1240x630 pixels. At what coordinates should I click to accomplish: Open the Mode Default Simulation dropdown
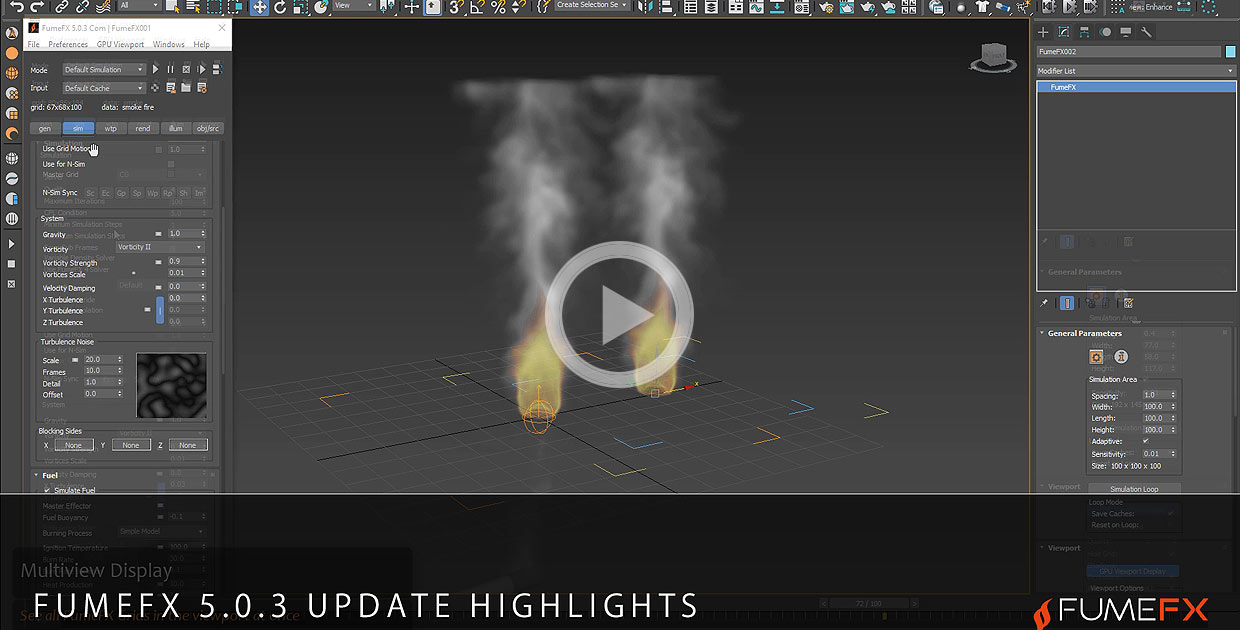pyautogui.click(x=104, y=70)
